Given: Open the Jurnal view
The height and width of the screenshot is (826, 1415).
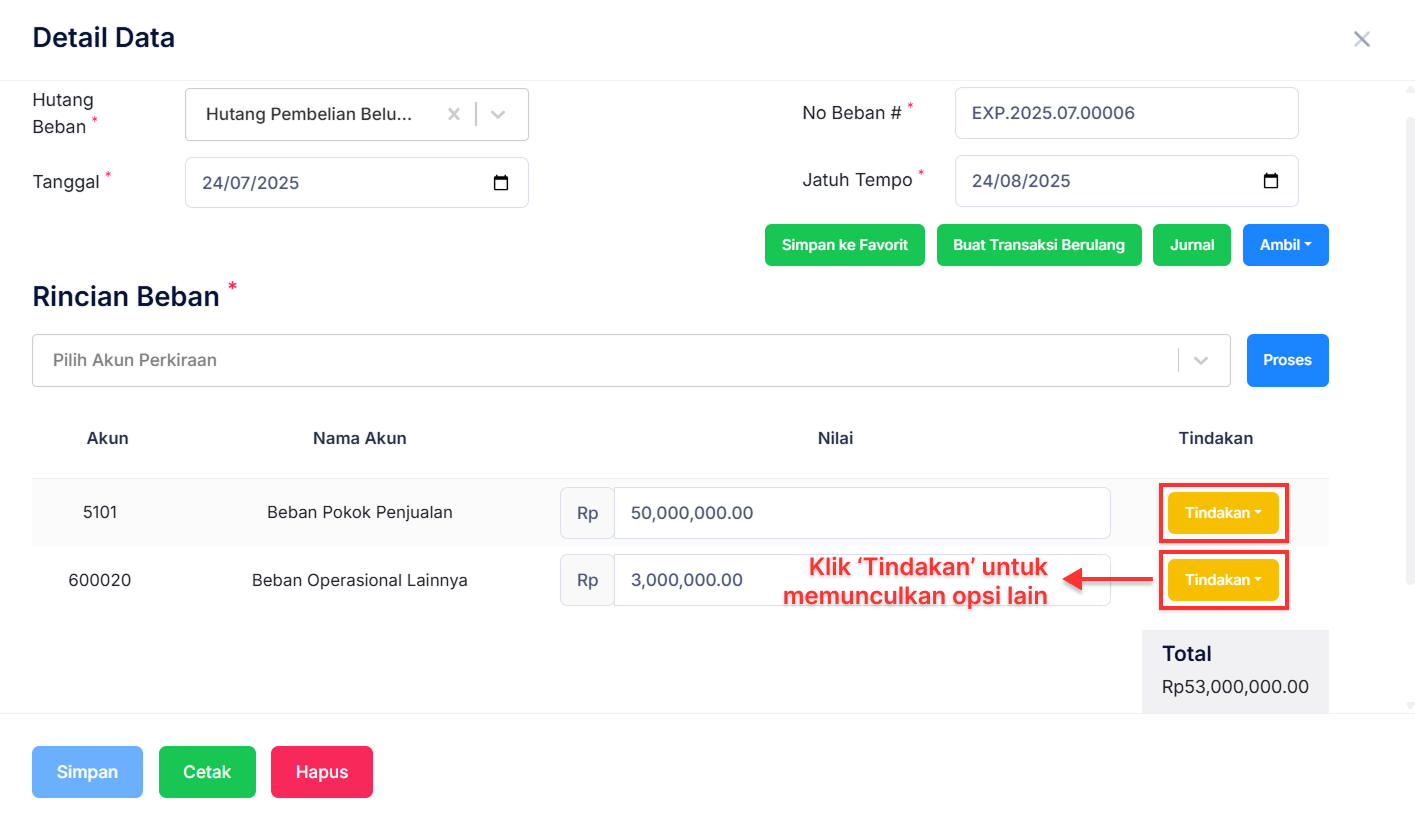Looking at the screenshot, I should click(1191, 244).
